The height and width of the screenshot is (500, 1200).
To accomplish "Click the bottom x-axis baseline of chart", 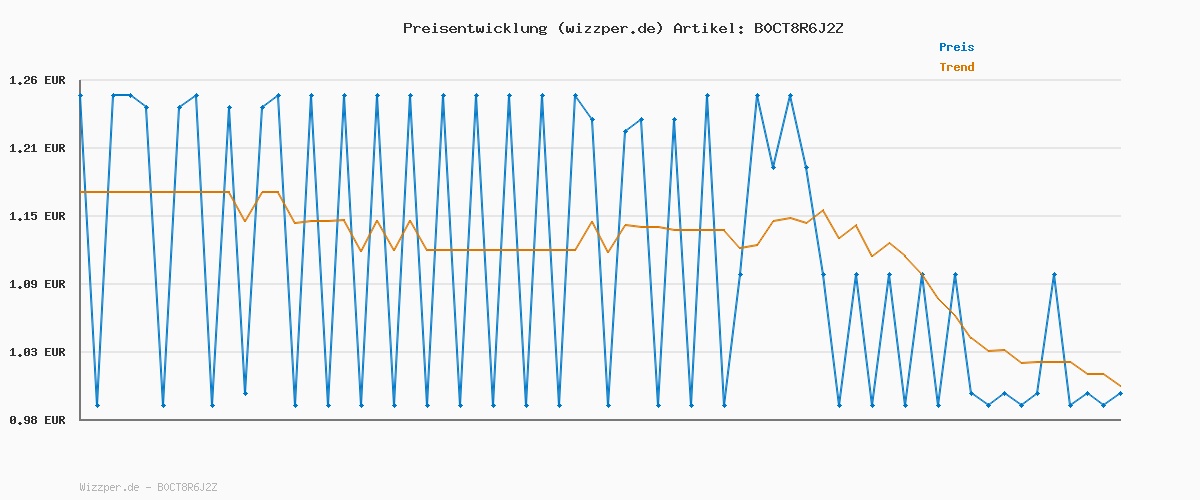I will [x=600, y=420].
